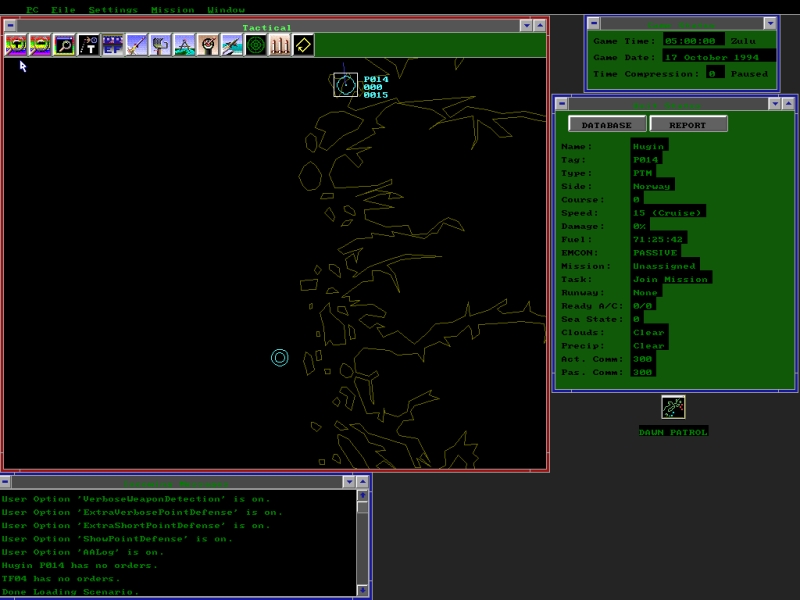
Task: Open the unit status window control menu box
Action: click(x=562, y=104)
